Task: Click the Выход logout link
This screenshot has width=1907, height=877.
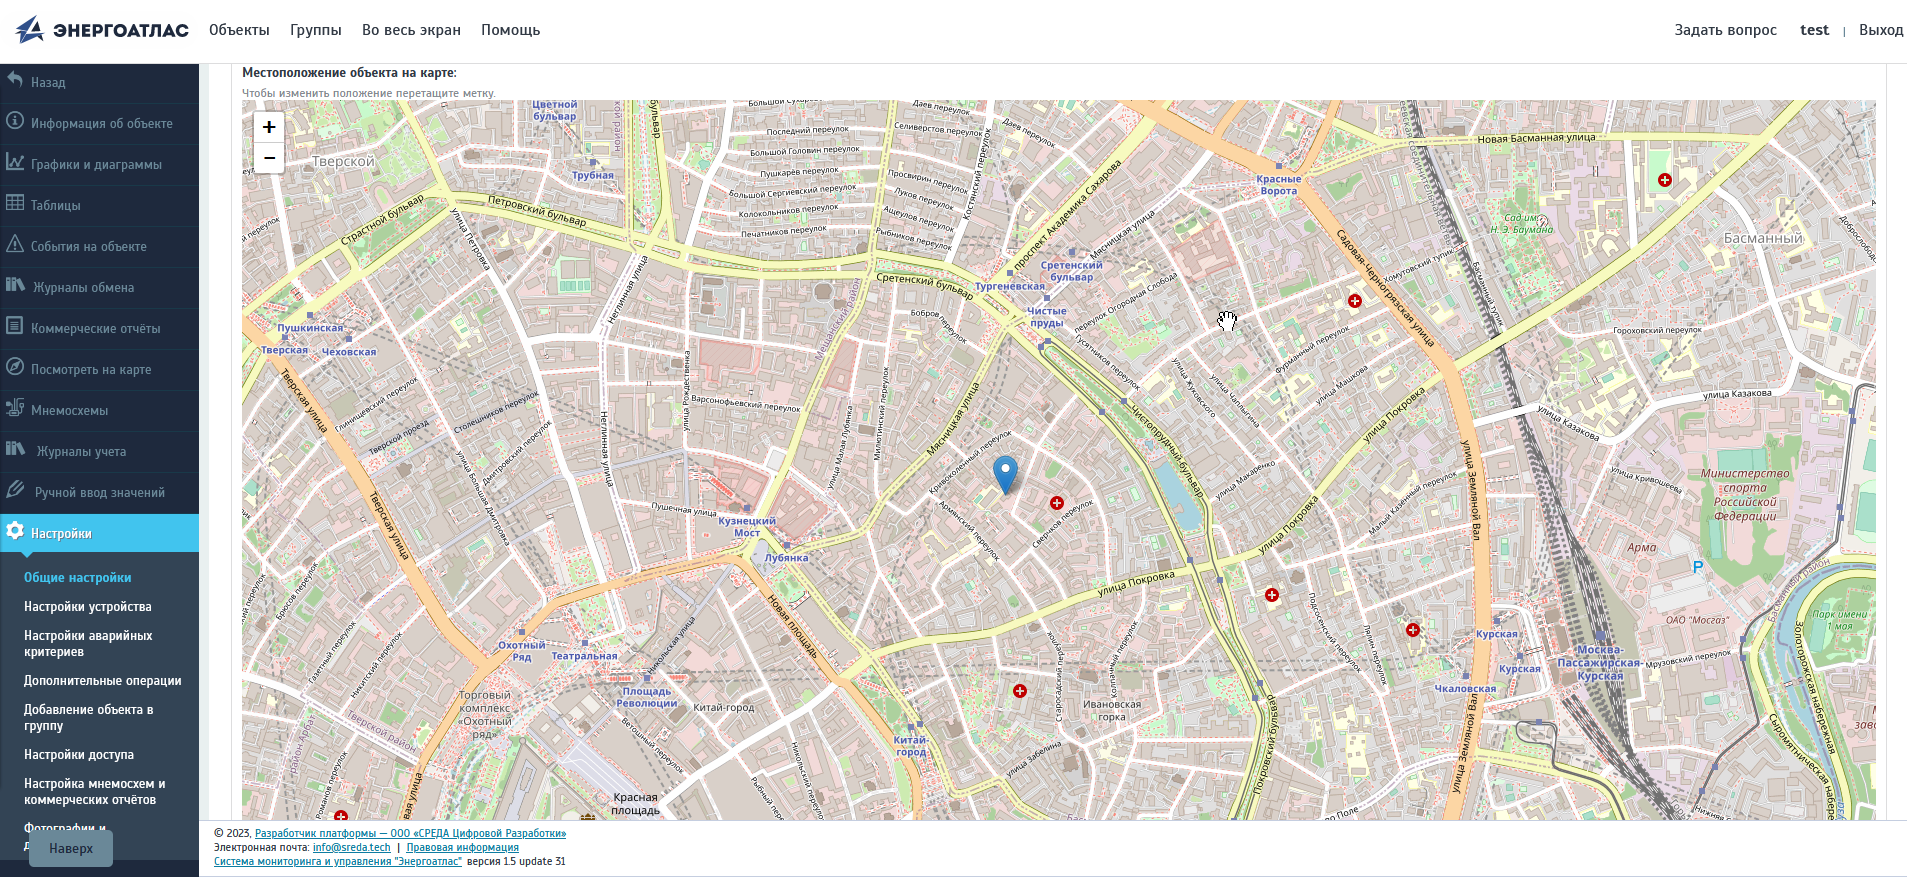Action: (x=1880, y=30)
